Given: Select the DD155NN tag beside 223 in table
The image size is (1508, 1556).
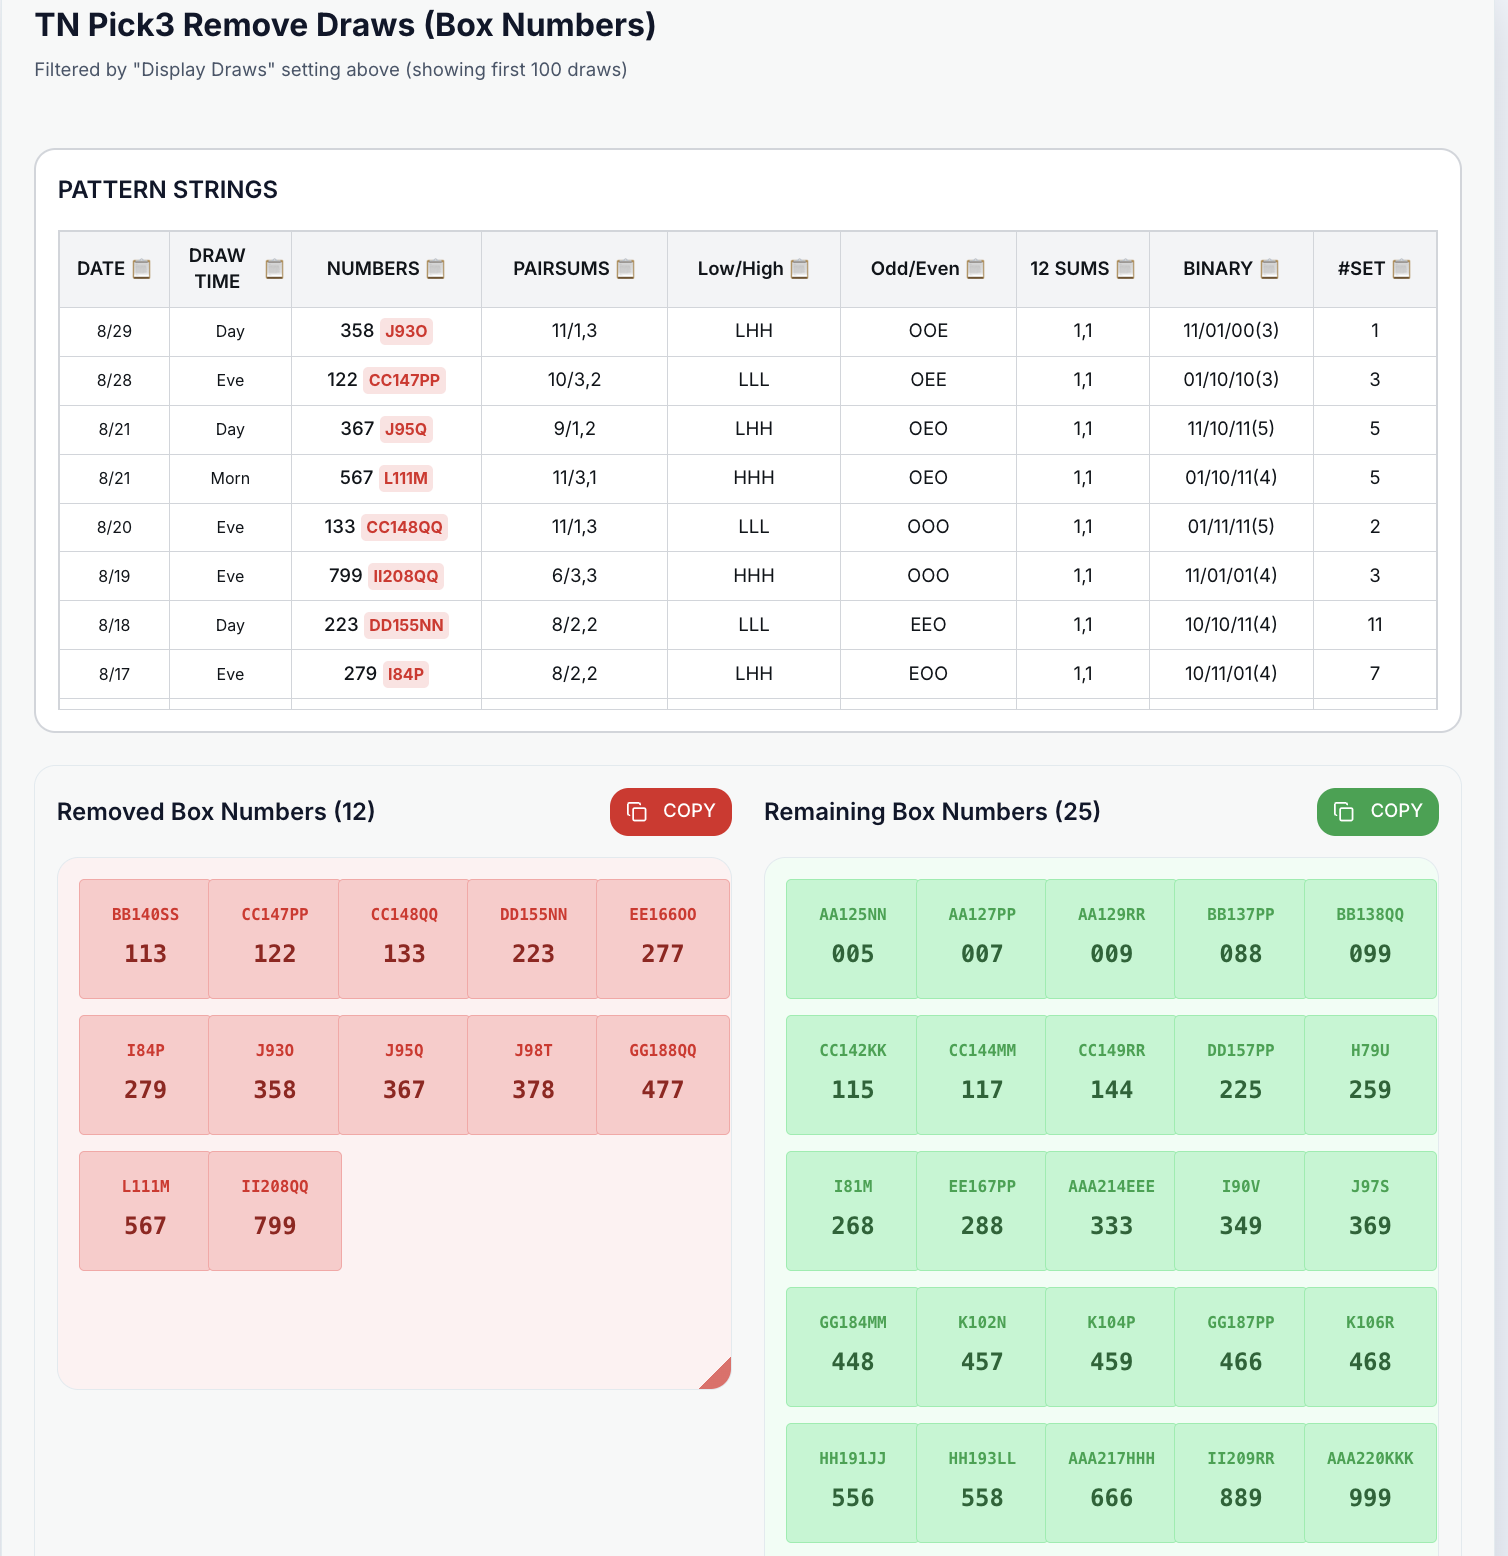Looking at the screenshot, I should click(406, 625).
